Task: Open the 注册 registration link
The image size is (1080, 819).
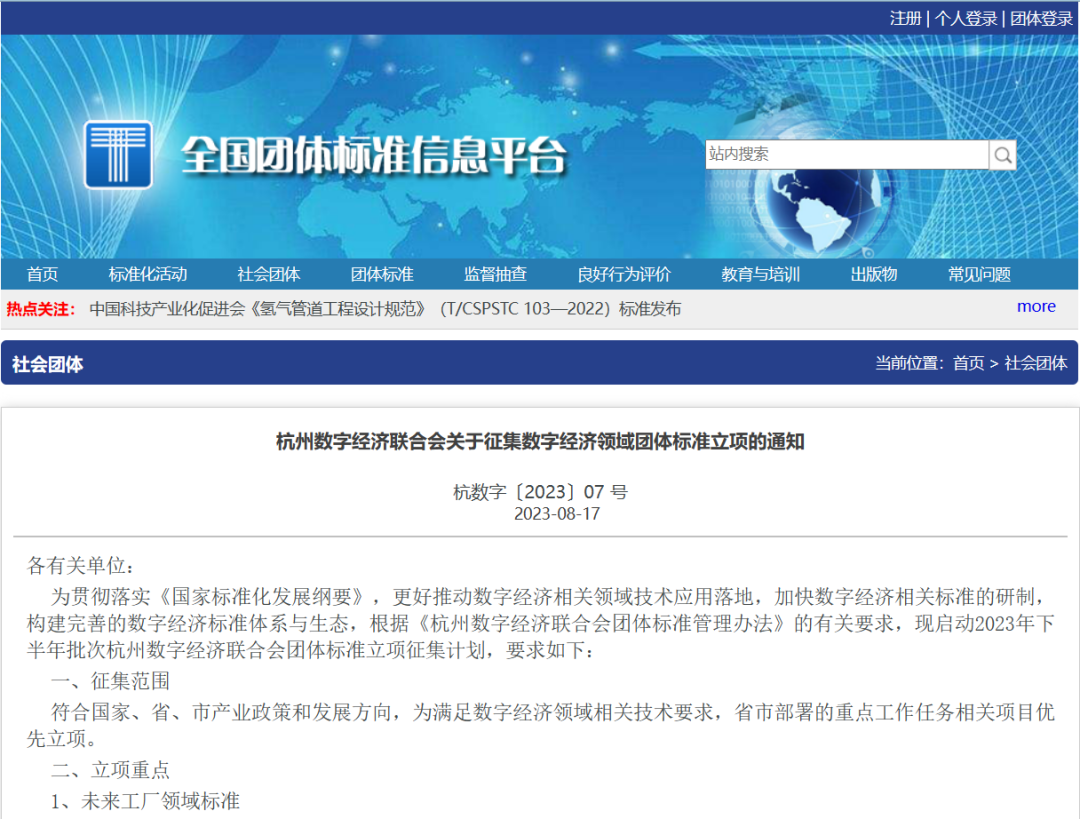Action: point(905,18)
